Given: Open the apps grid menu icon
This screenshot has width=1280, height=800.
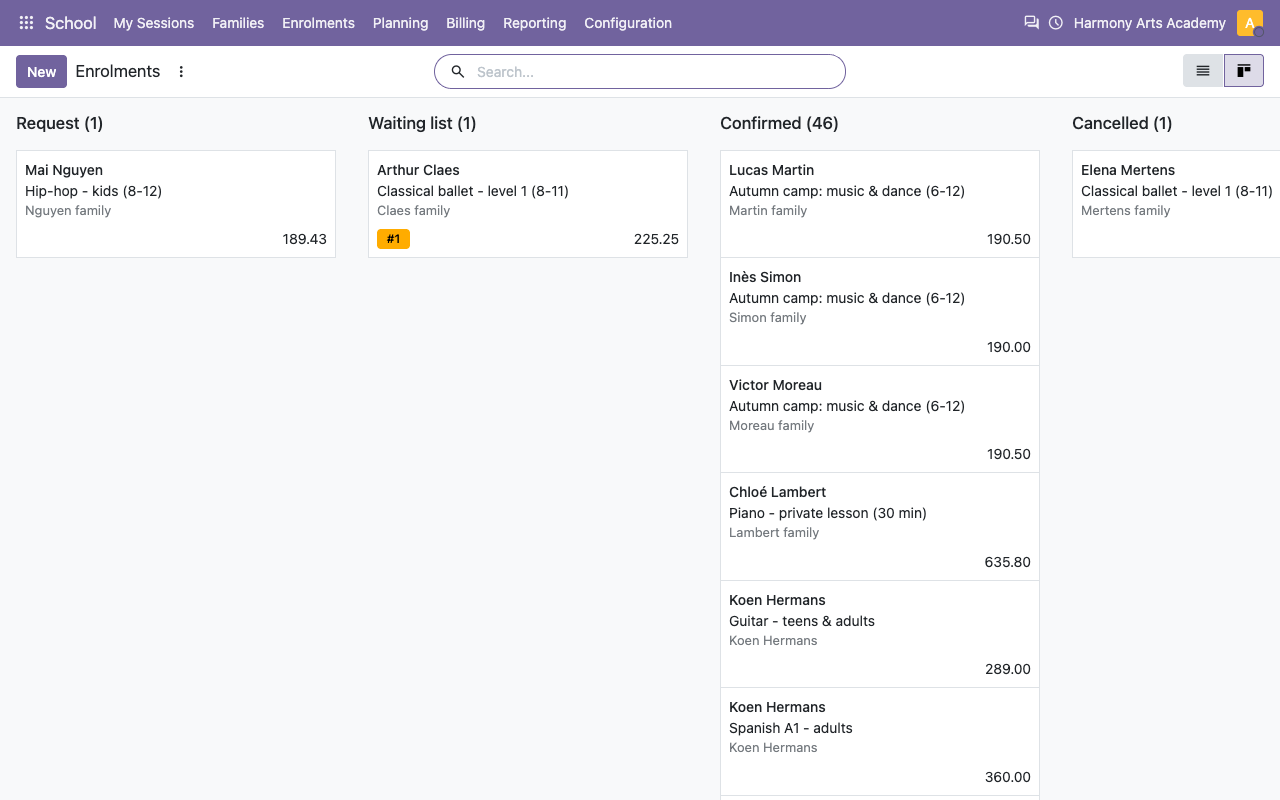Looking at the screenshot, I should tap(26, 23).
